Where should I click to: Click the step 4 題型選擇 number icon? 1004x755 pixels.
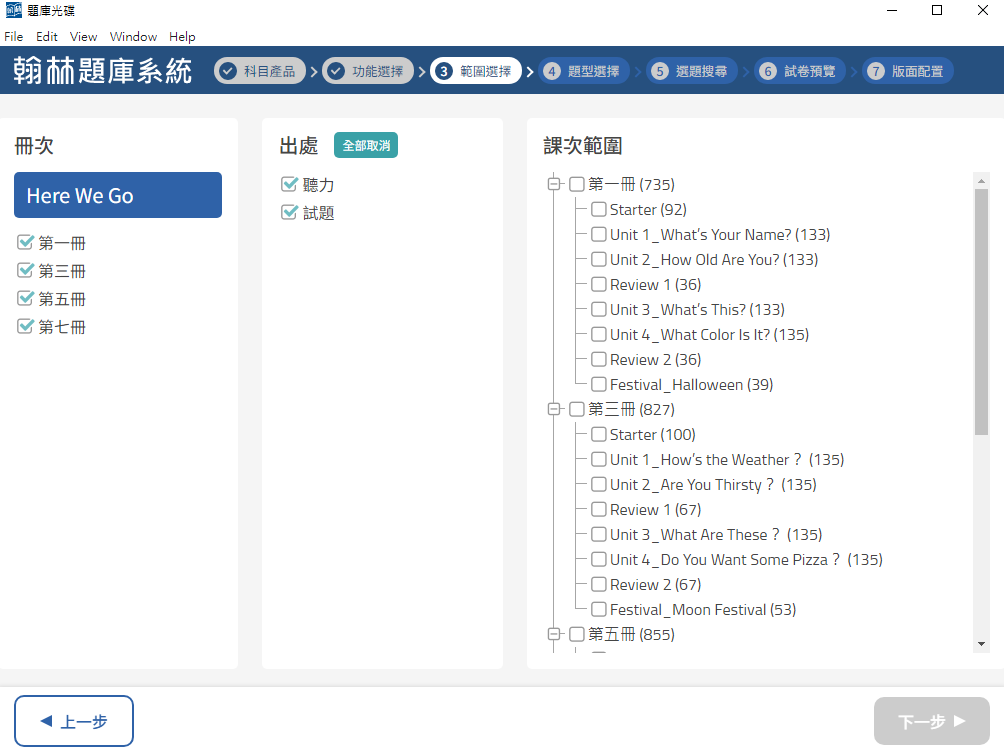point(552,71)
